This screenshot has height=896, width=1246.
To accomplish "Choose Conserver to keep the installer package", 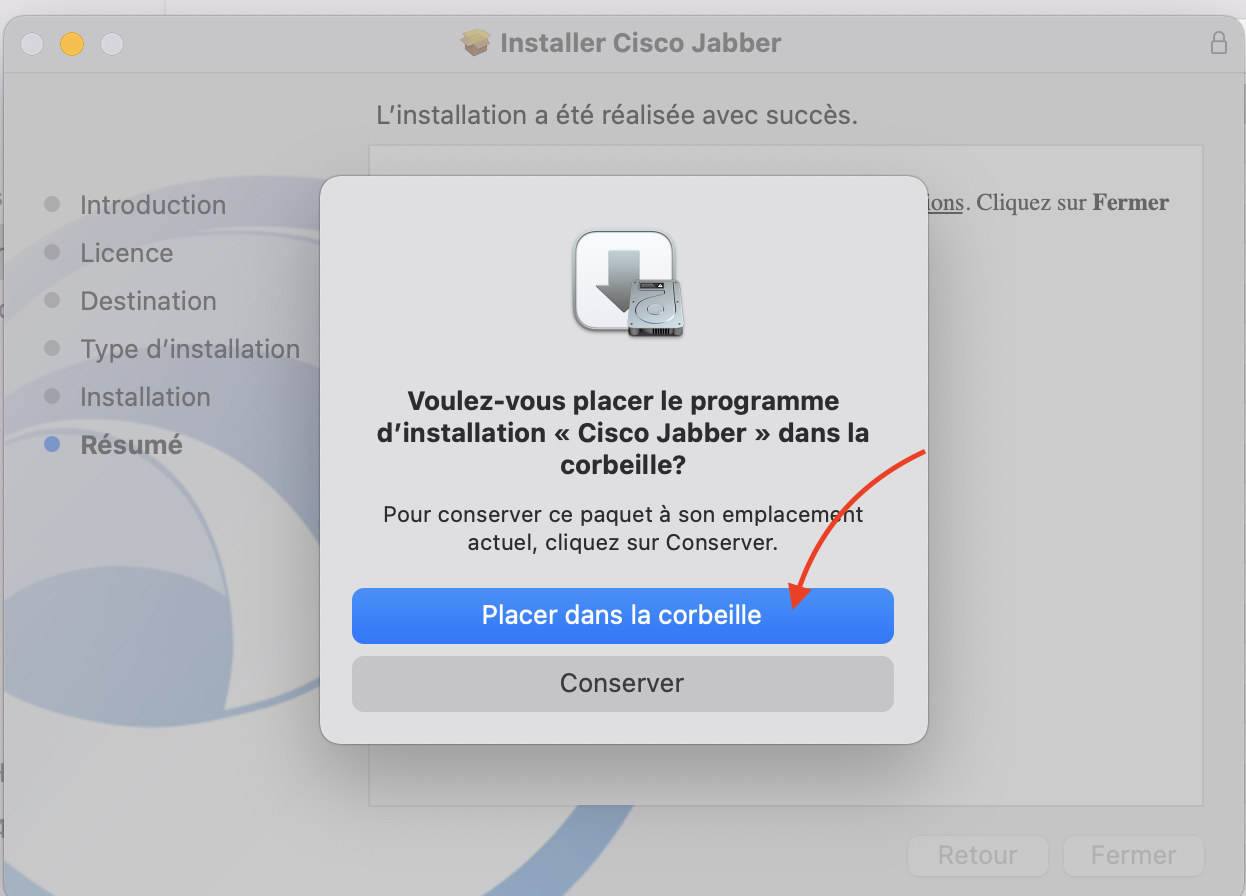I will pyautogui.click(x=622, y=684).
